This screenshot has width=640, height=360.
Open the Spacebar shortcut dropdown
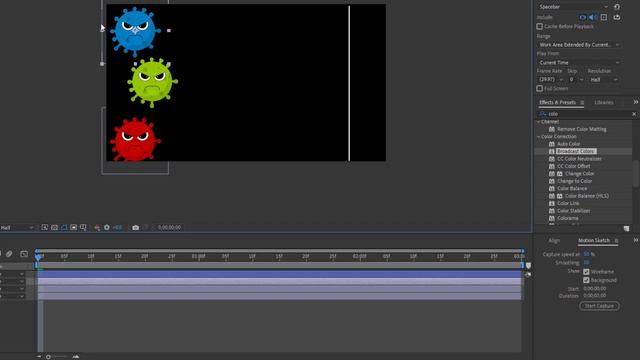573,7
